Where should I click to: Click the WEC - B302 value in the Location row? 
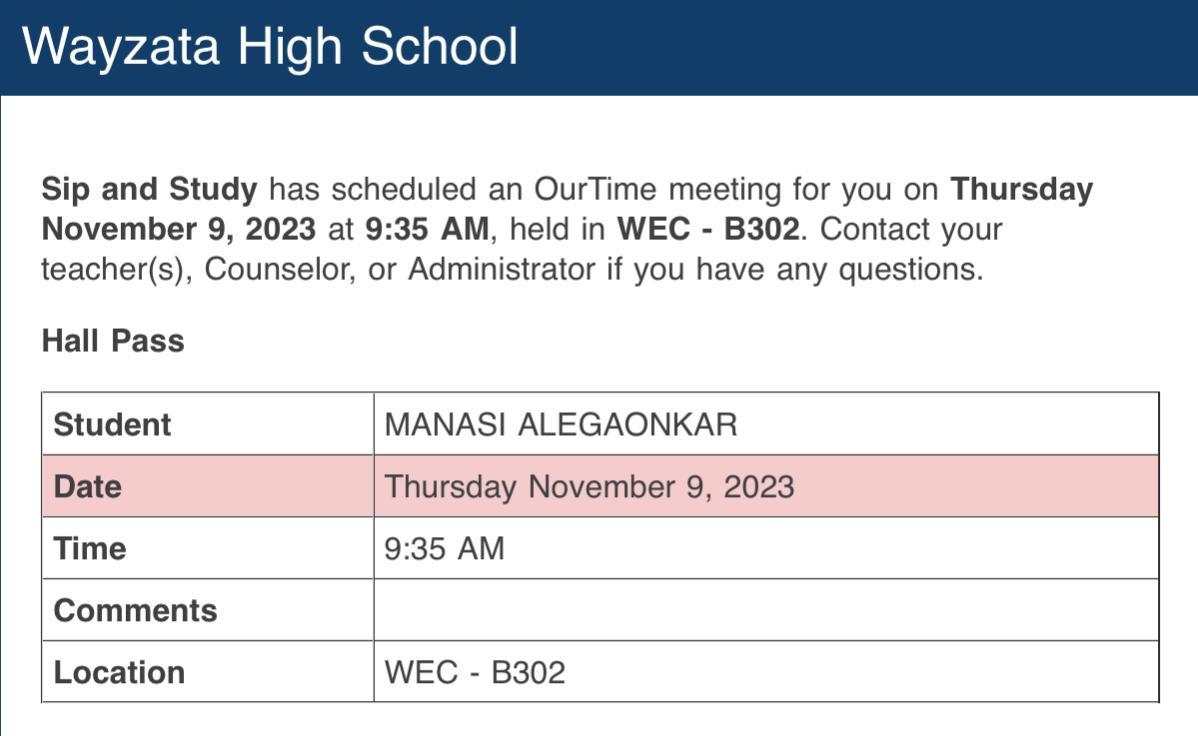475,672
